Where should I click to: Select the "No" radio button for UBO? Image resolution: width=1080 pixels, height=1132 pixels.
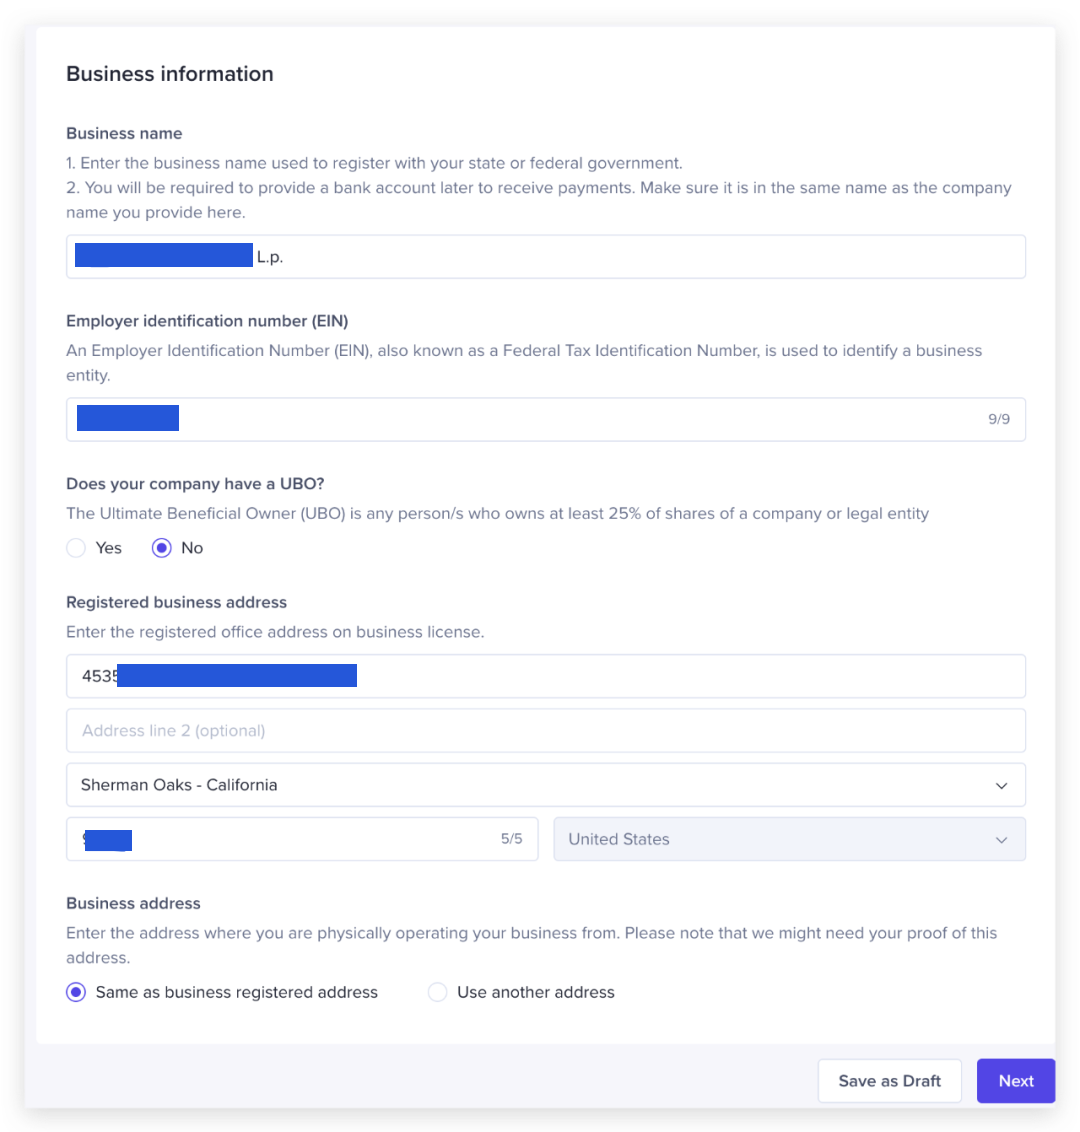click(x=162, y=548)
